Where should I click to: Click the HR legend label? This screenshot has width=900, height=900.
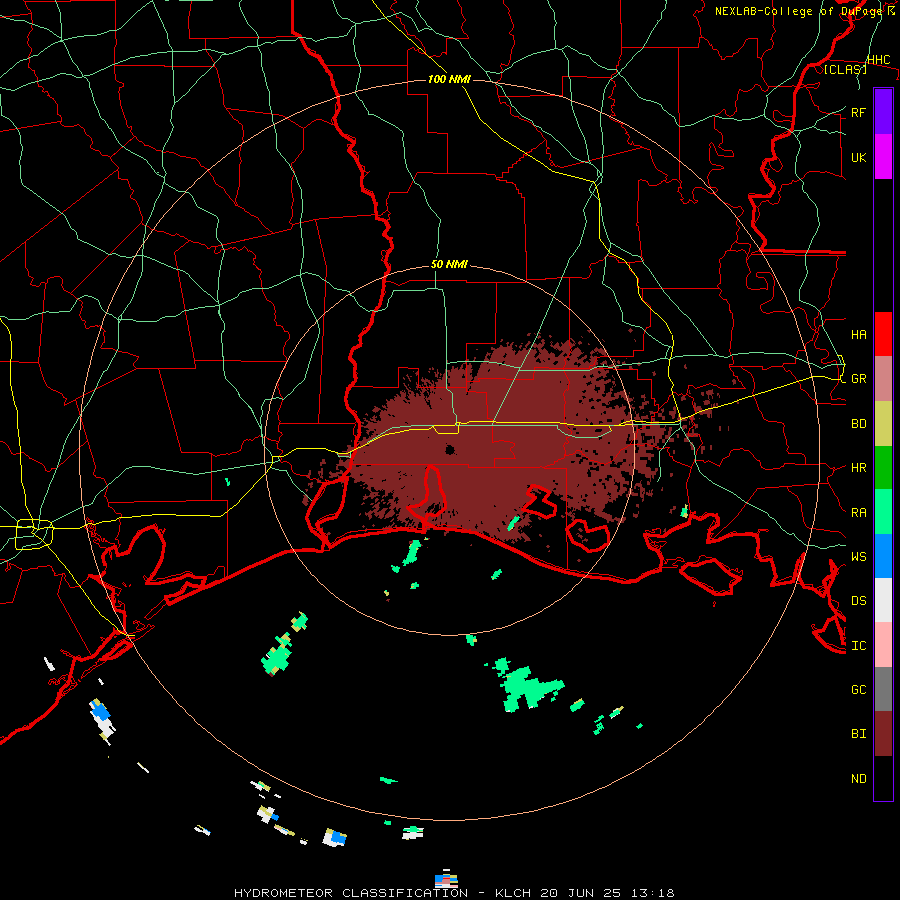(x=858, y=468)
